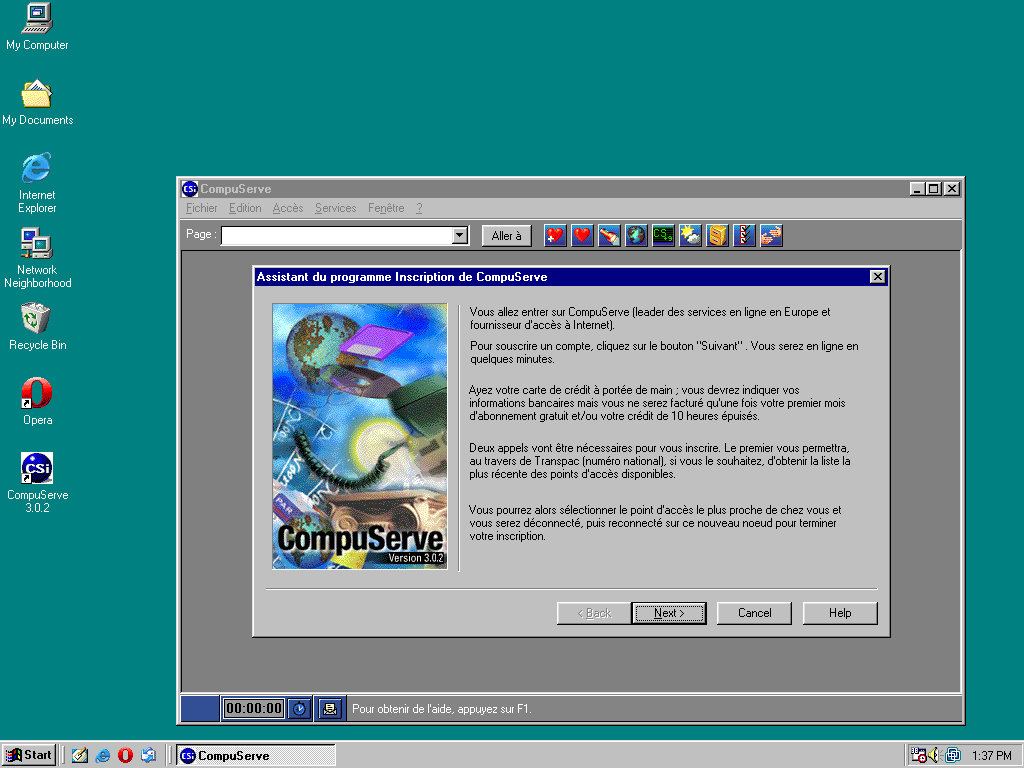Click the speaker volume icon in the tray
The image size is (1024, 768).
[x=935, y=756]
